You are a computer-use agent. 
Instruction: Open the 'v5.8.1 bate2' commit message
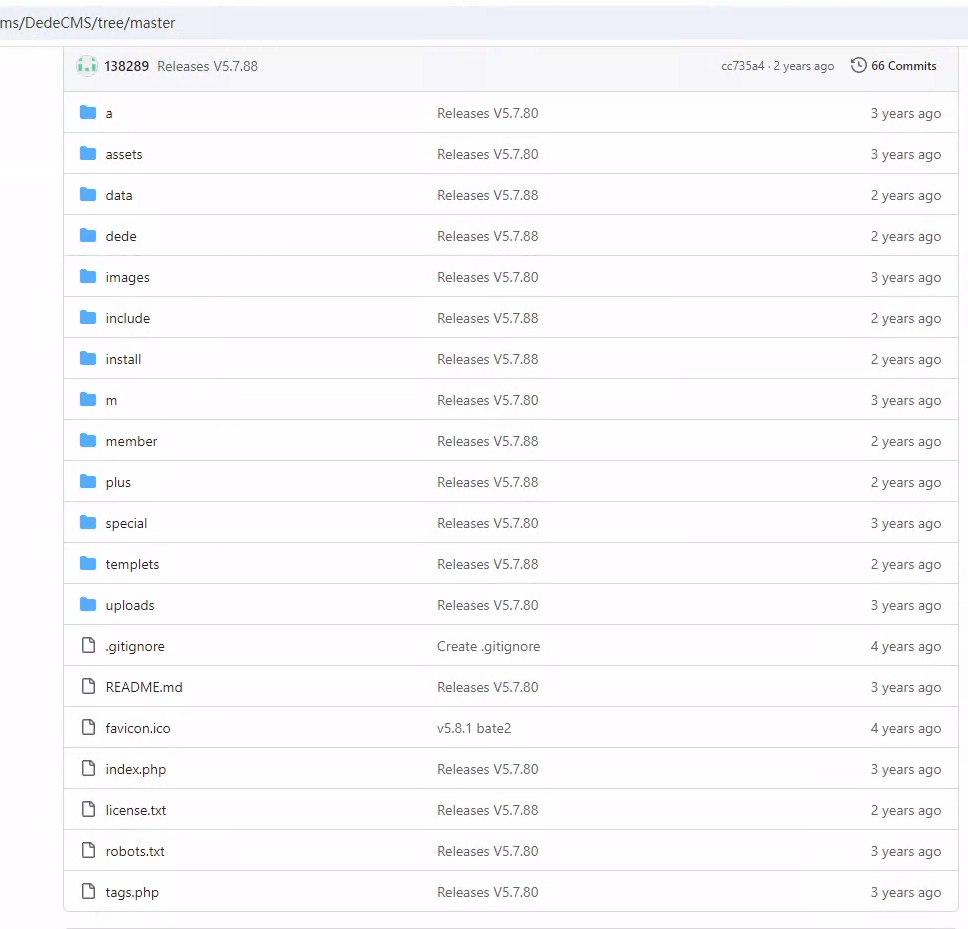pyautogui.click(x=473, y=728)
